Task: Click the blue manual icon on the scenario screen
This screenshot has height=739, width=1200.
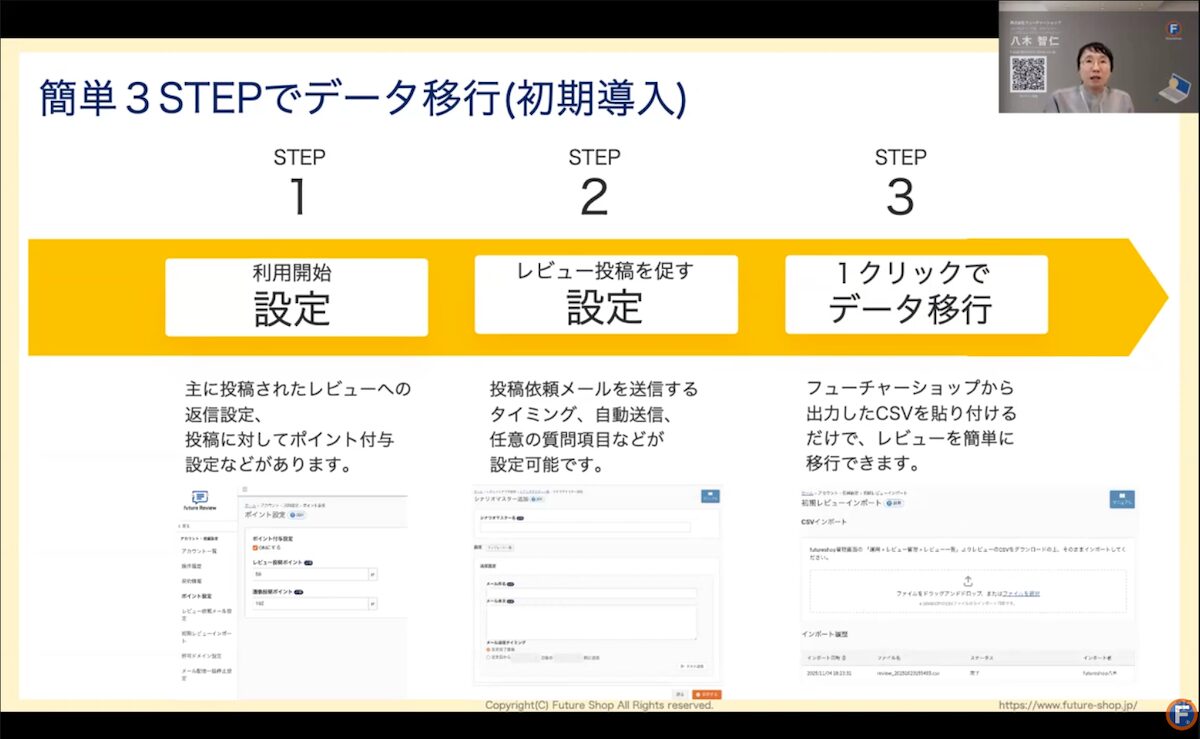Action: (x=710, y=496)
